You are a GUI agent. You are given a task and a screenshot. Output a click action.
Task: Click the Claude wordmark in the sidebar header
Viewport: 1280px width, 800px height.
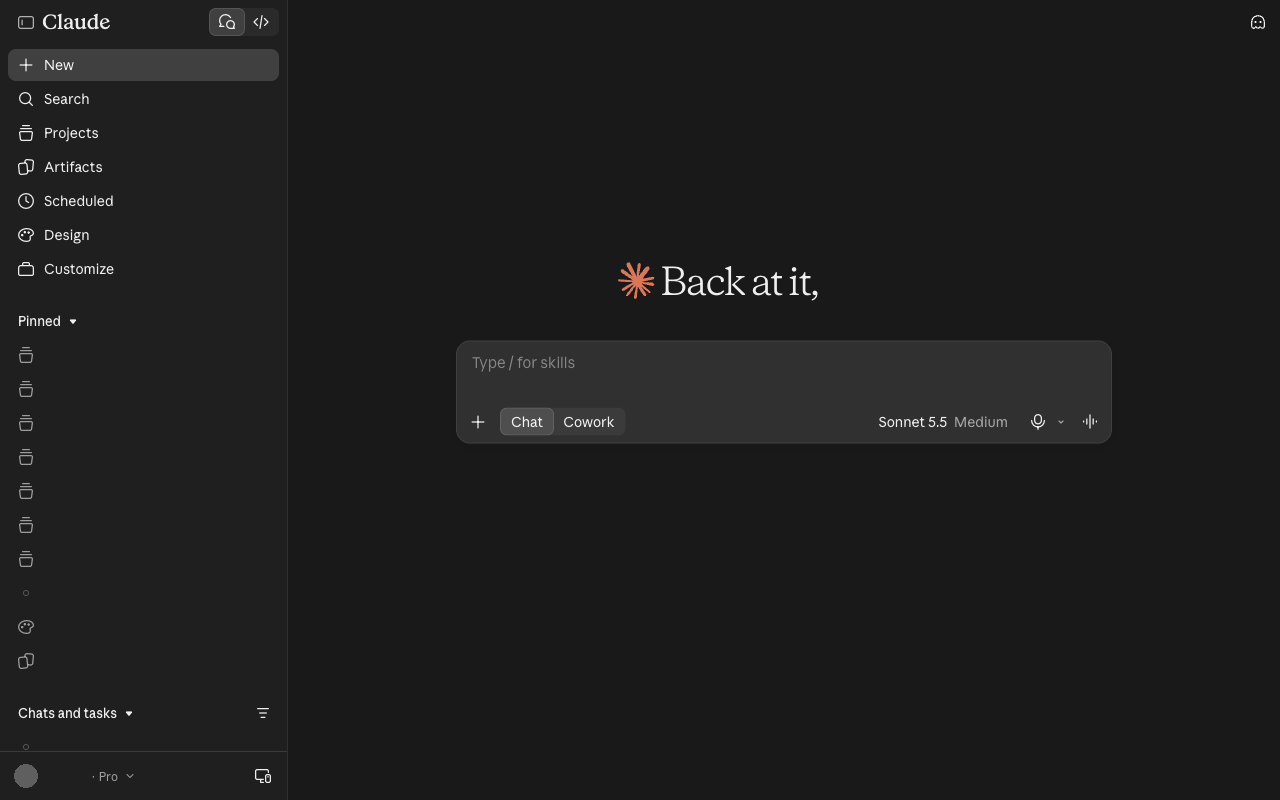tap(76, 22)
